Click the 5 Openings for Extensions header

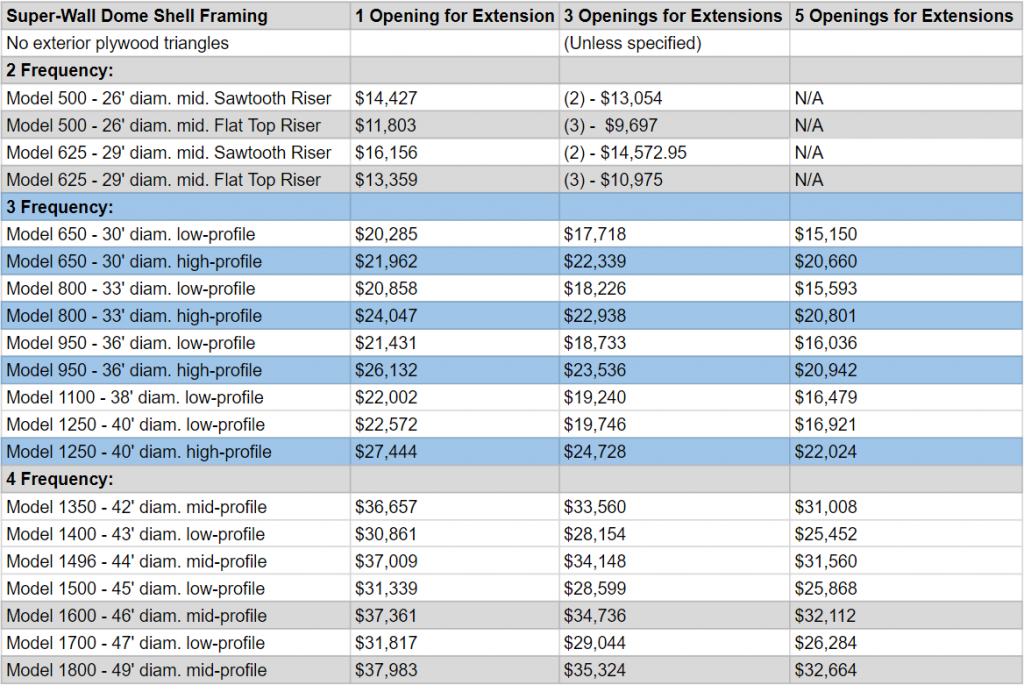906,16
